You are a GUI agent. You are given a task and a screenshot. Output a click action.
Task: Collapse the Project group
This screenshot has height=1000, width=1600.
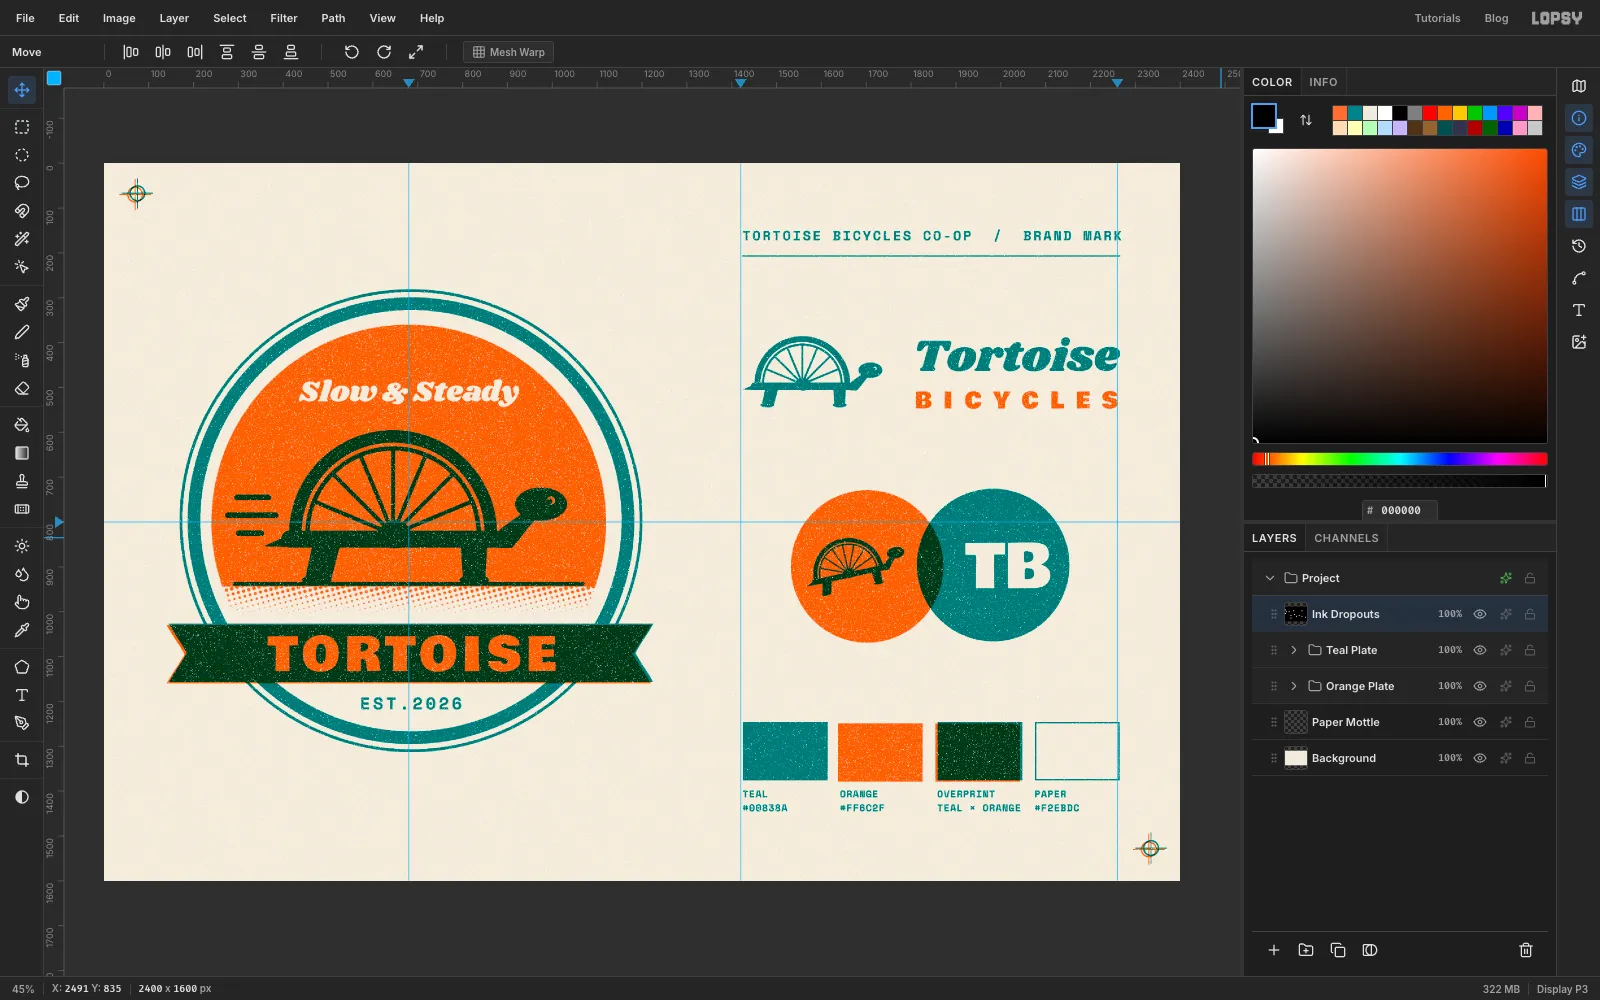pyautogui.click(x=1270, y=578)
